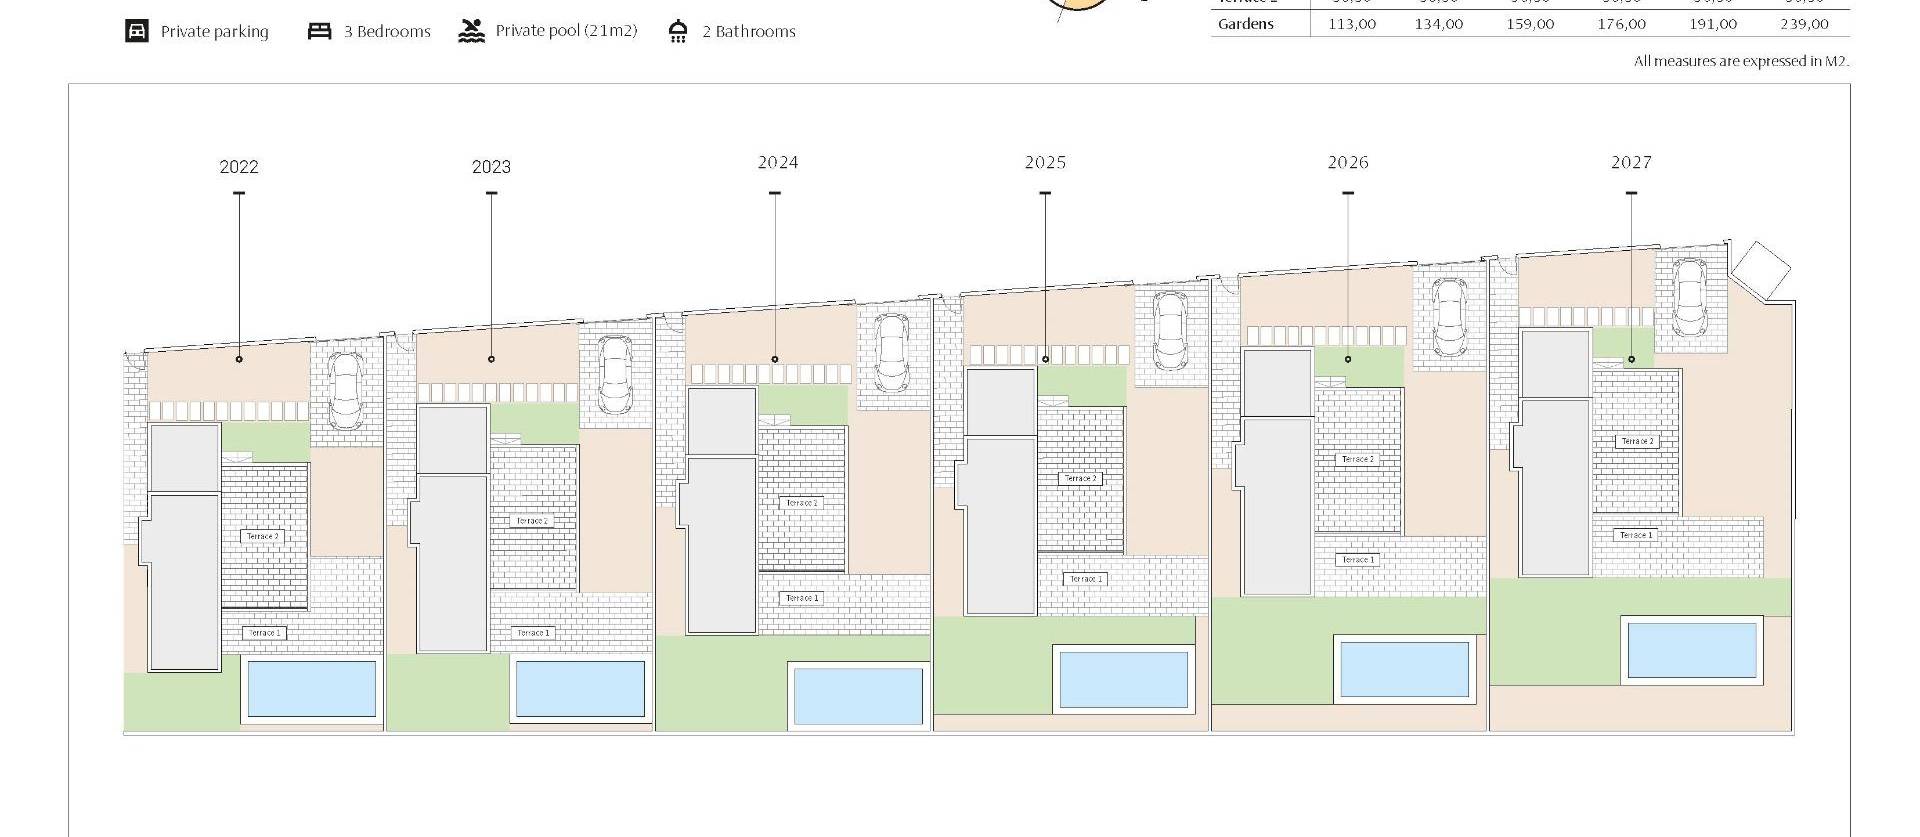Select the 239,00 gardens value cell
This screenshot has width=1920, height=837.
[x=1804, y=24]
